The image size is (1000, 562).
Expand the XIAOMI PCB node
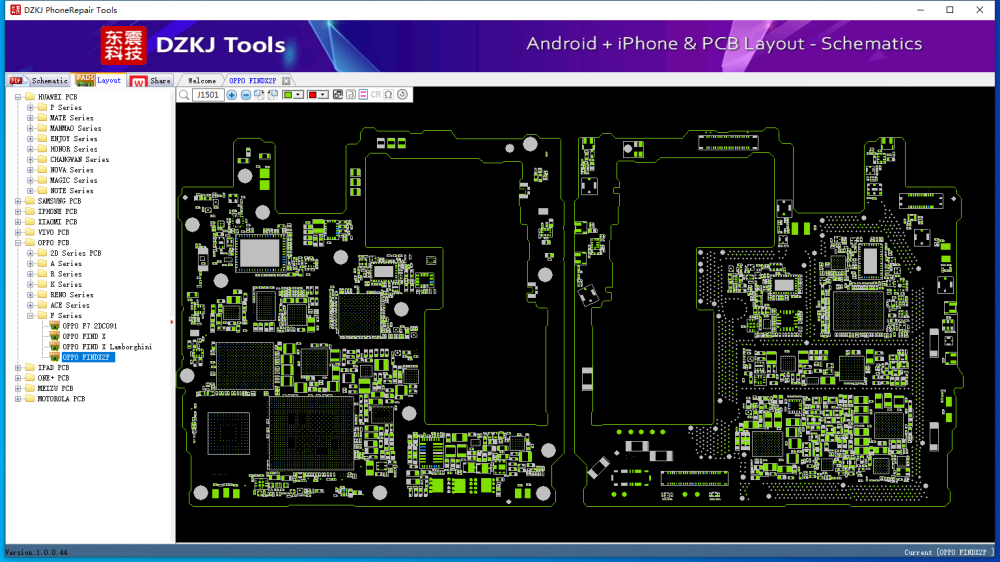(x=18, y=222)
